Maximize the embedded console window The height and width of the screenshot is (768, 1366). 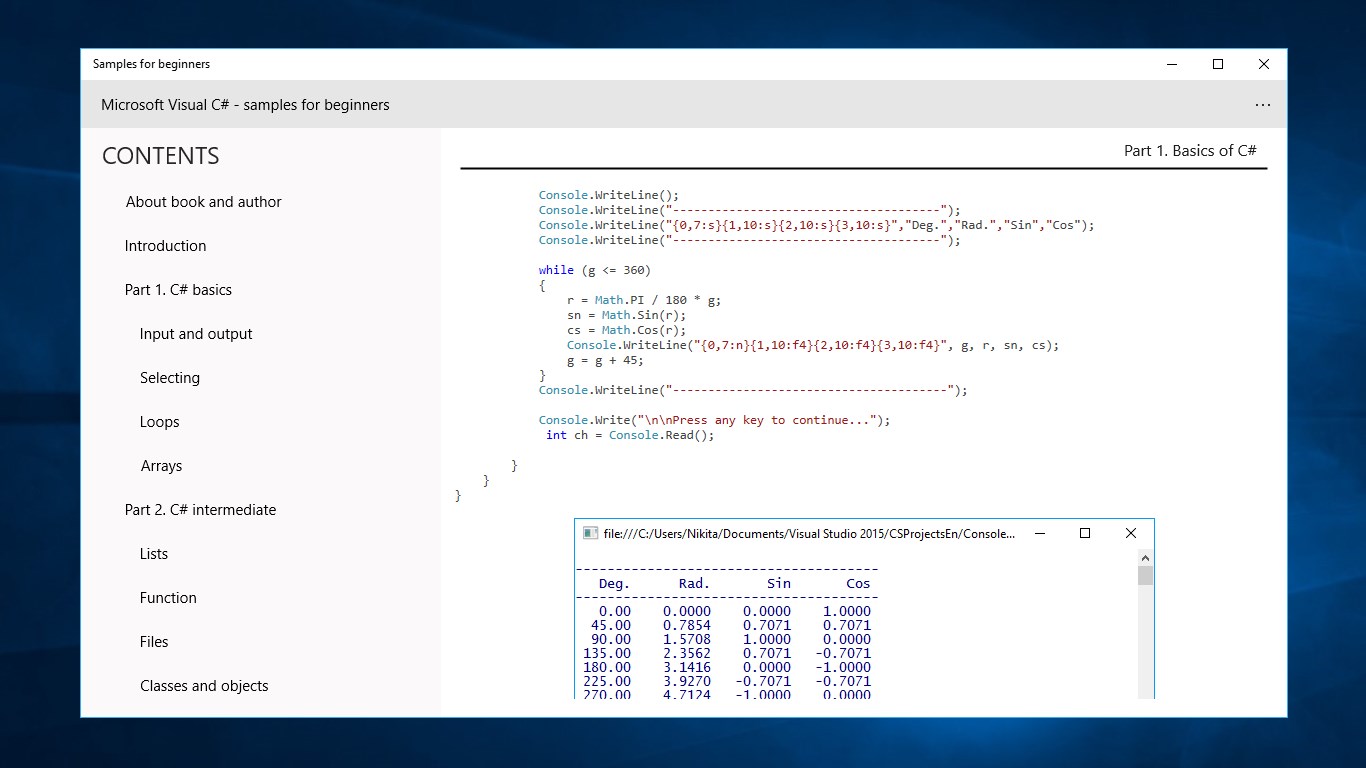point(1085,533)
